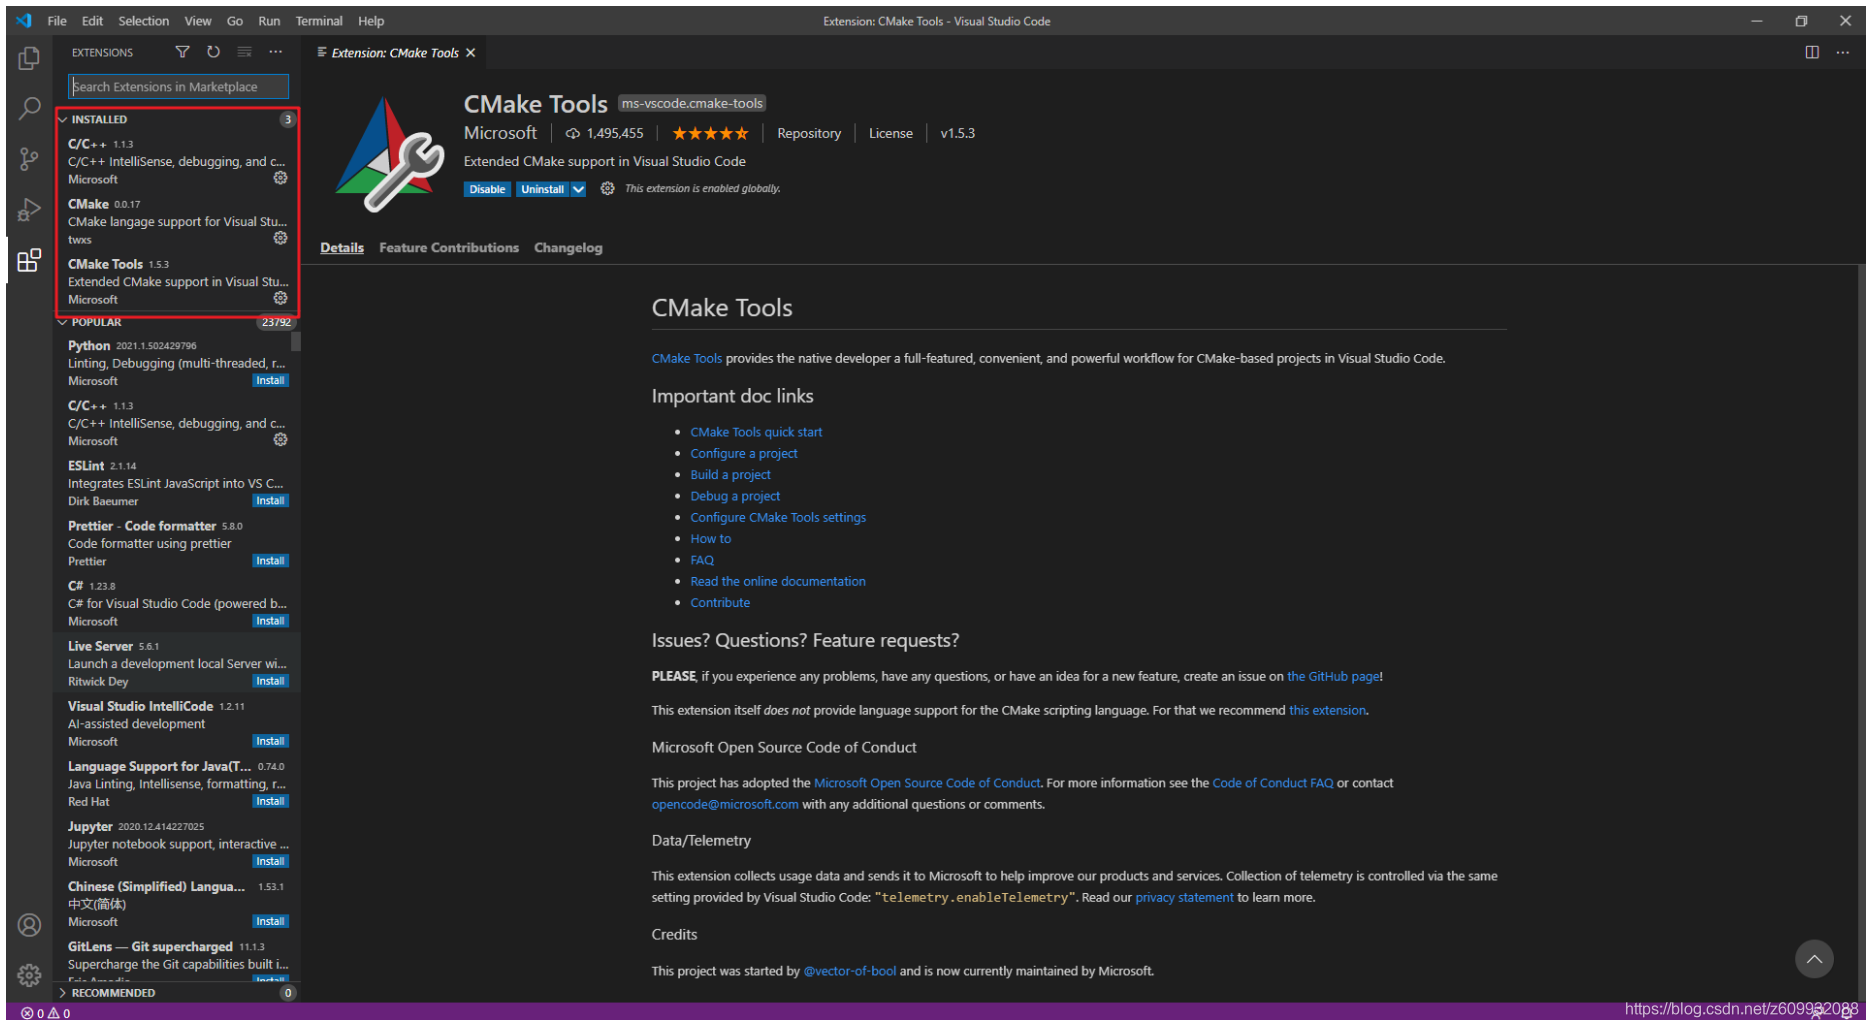
Task: Install the C# extension
Action: 270,621
